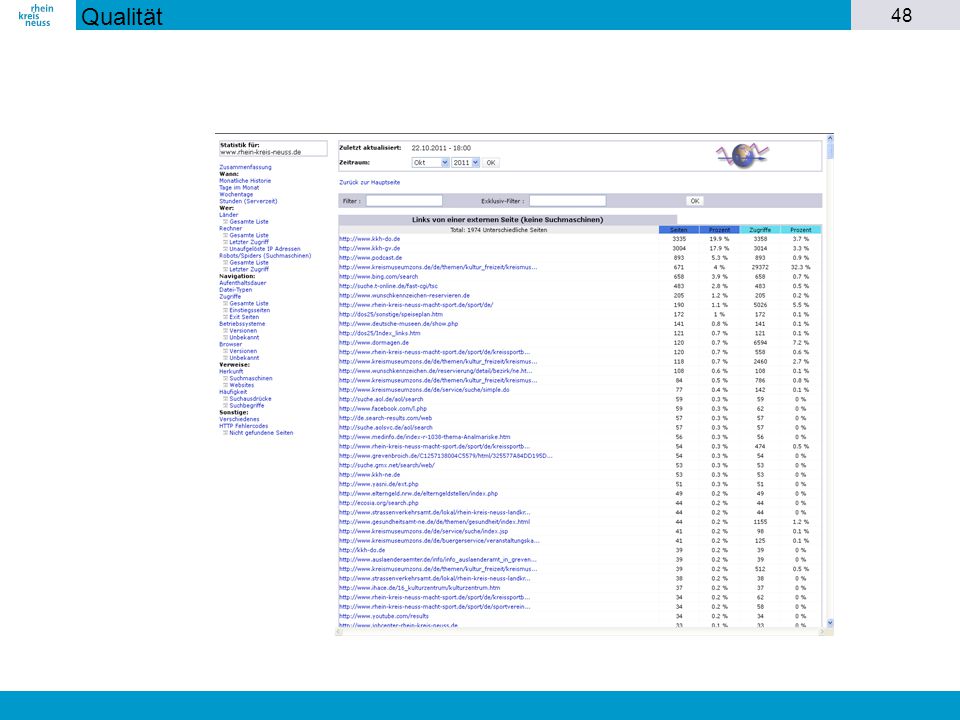Open Betriebssysteme in the sidebar
This screenshot has height=720, width=960.
(242, 324)
